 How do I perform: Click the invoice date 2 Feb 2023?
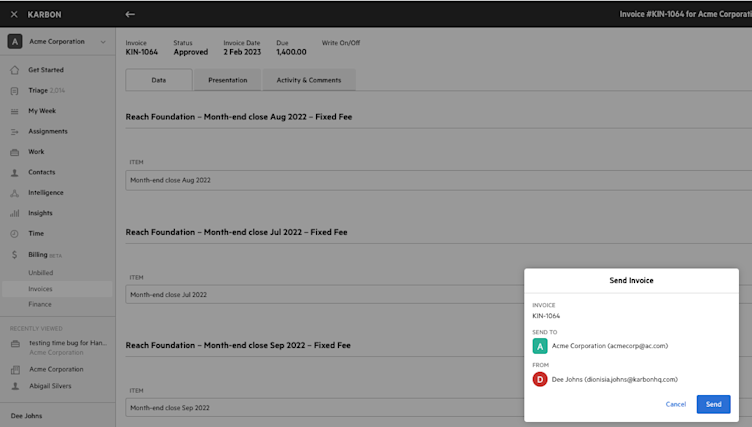[x=242, y=52]
